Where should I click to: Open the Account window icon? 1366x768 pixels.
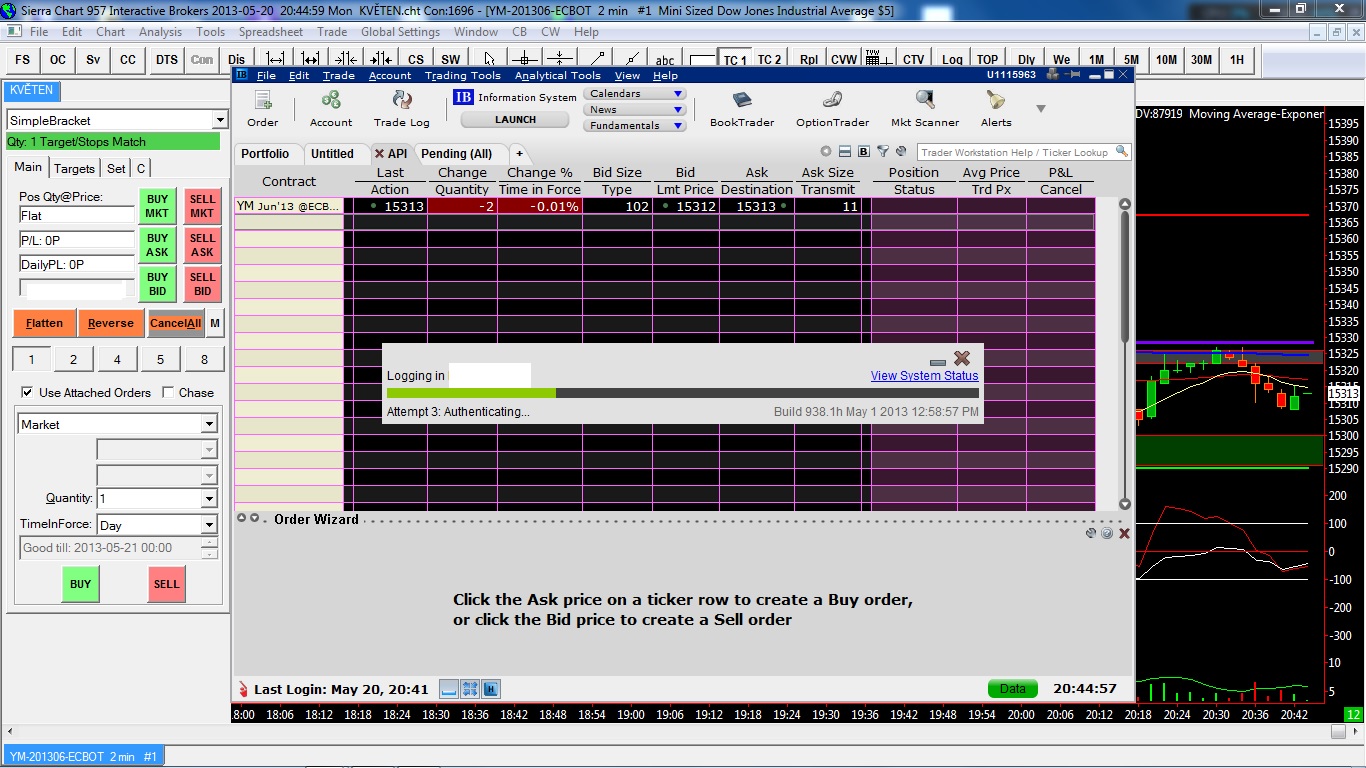331,109
